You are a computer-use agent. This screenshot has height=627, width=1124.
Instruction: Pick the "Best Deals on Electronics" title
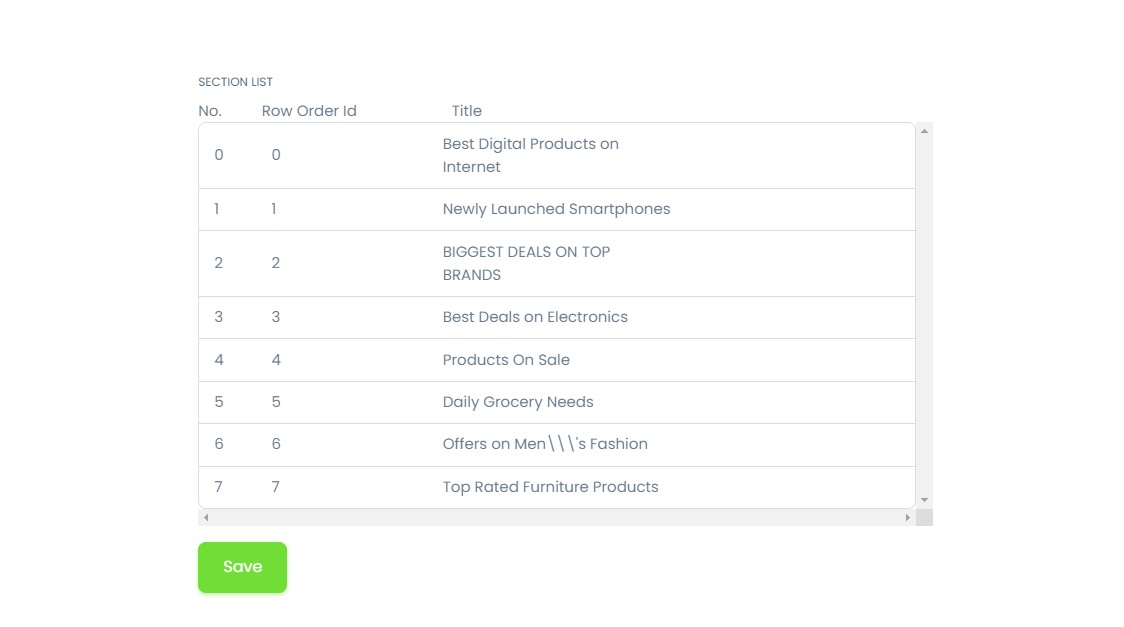535,317
